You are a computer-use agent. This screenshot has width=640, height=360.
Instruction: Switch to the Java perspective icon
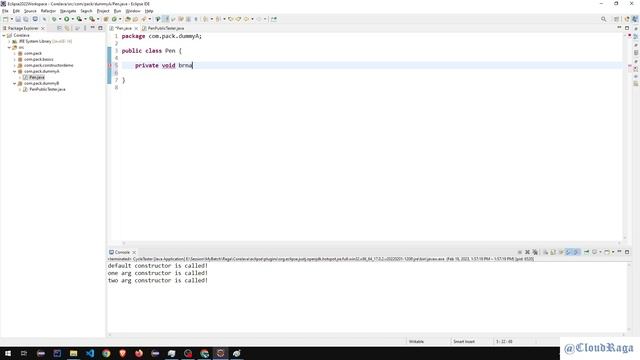(635, 19)
